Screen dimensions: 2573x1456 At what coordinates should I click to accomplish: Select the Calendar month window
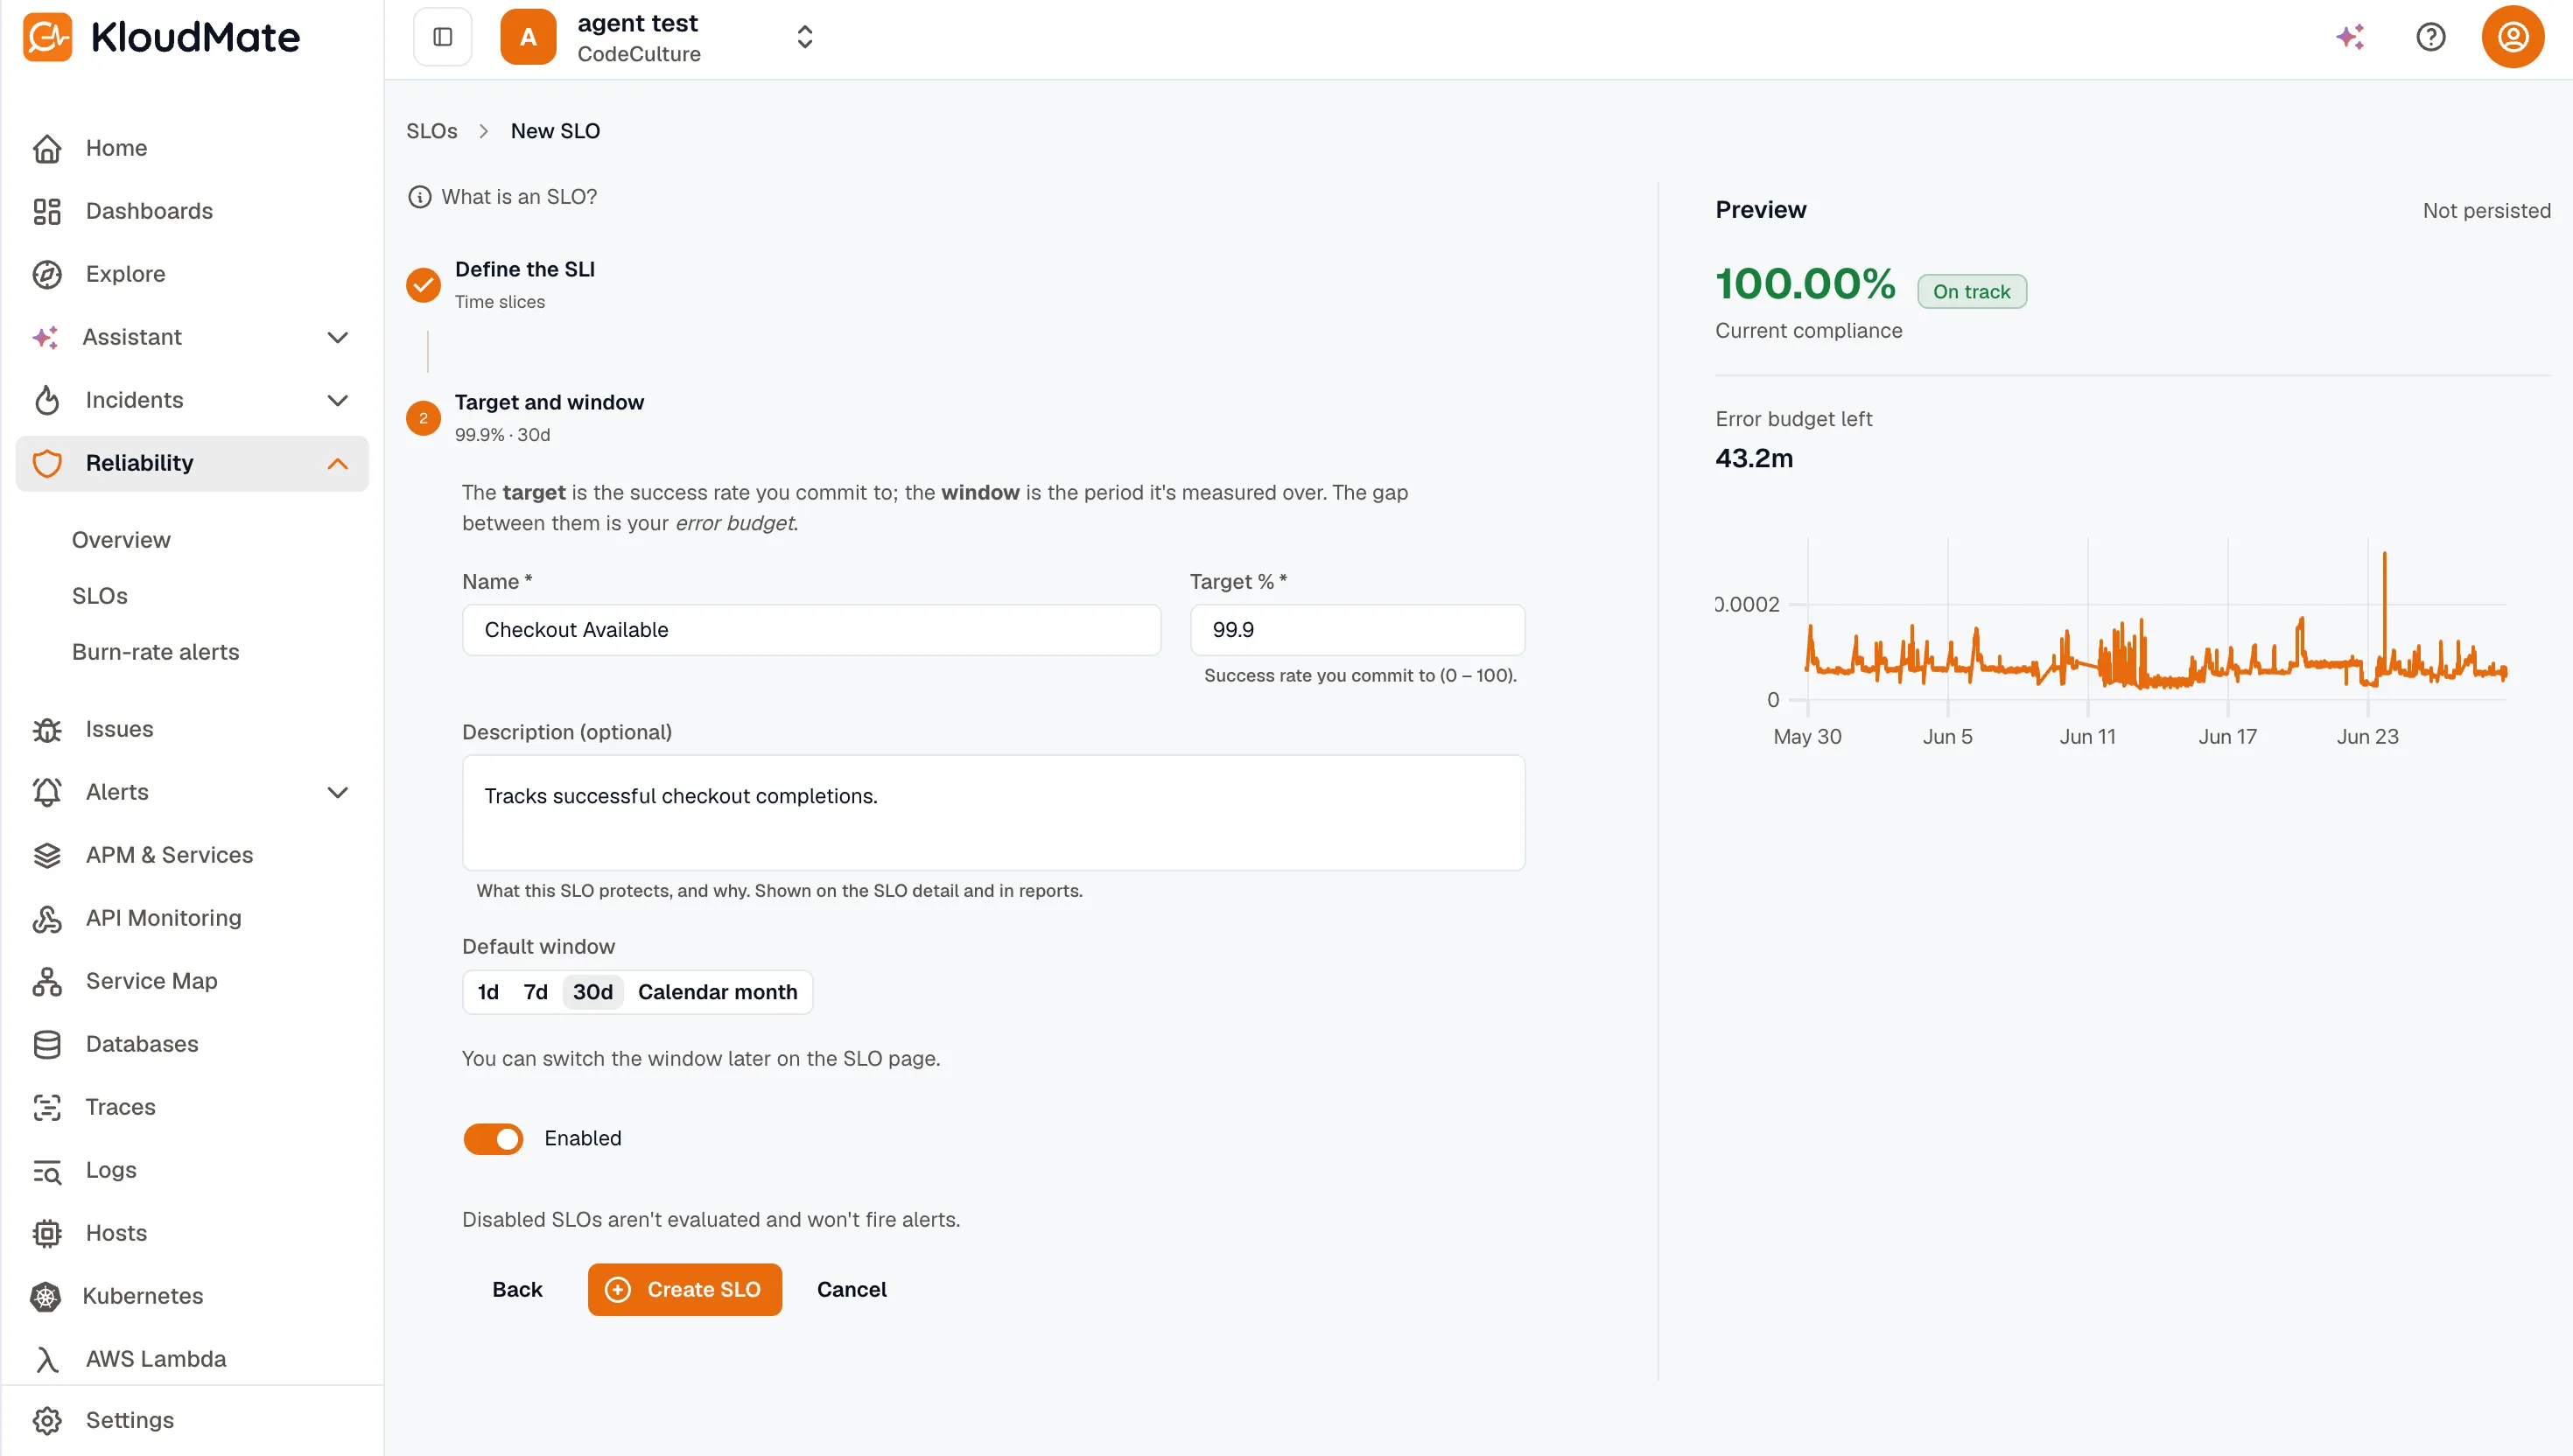(718, 992)
